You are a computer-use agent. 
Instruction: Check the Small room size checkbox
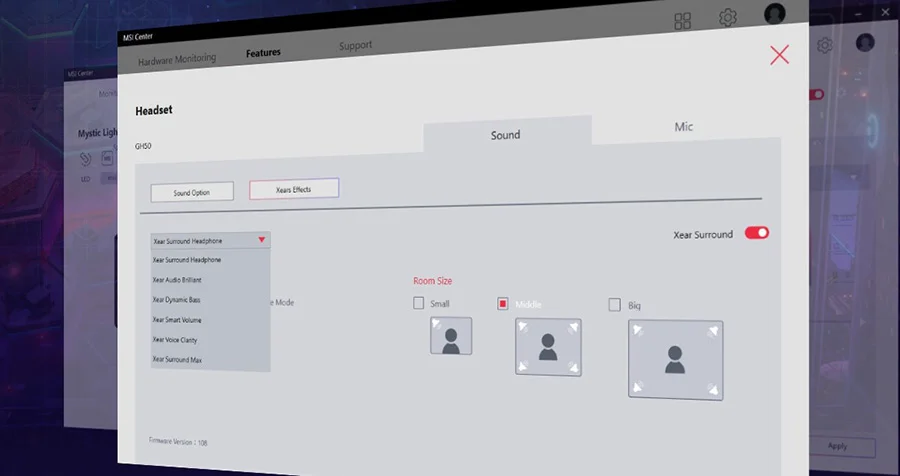tap(418, 303)
